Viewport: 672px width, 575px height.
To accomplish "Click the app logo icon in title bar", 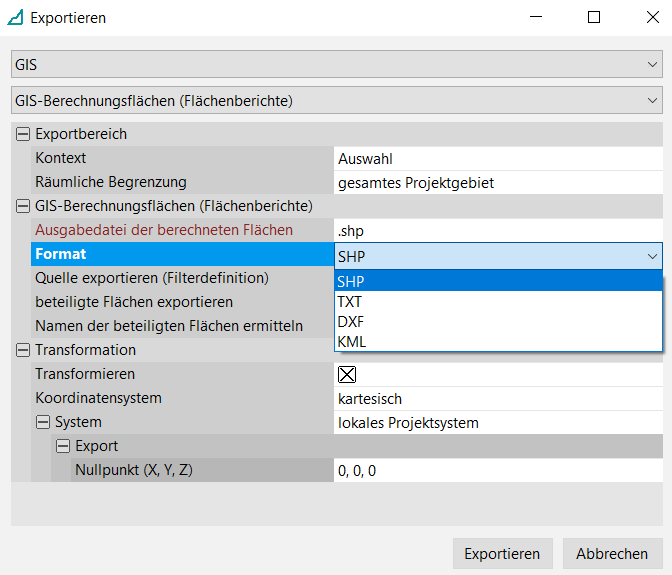I will click(16, 18).
